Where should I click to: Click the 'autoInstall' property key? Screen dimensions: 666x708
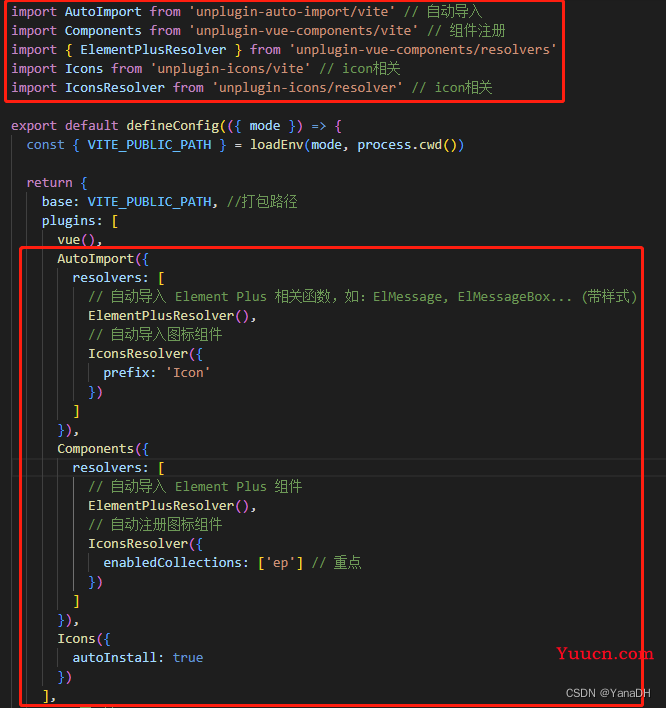114,658
